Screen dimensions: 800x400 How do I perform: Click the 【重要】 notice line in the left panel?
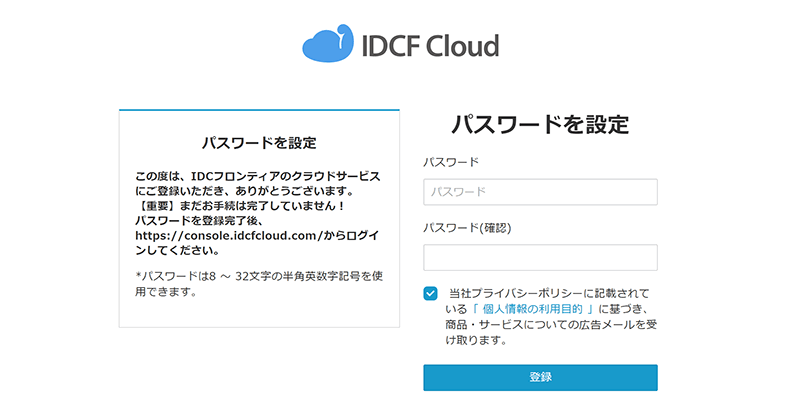point(240,205)
